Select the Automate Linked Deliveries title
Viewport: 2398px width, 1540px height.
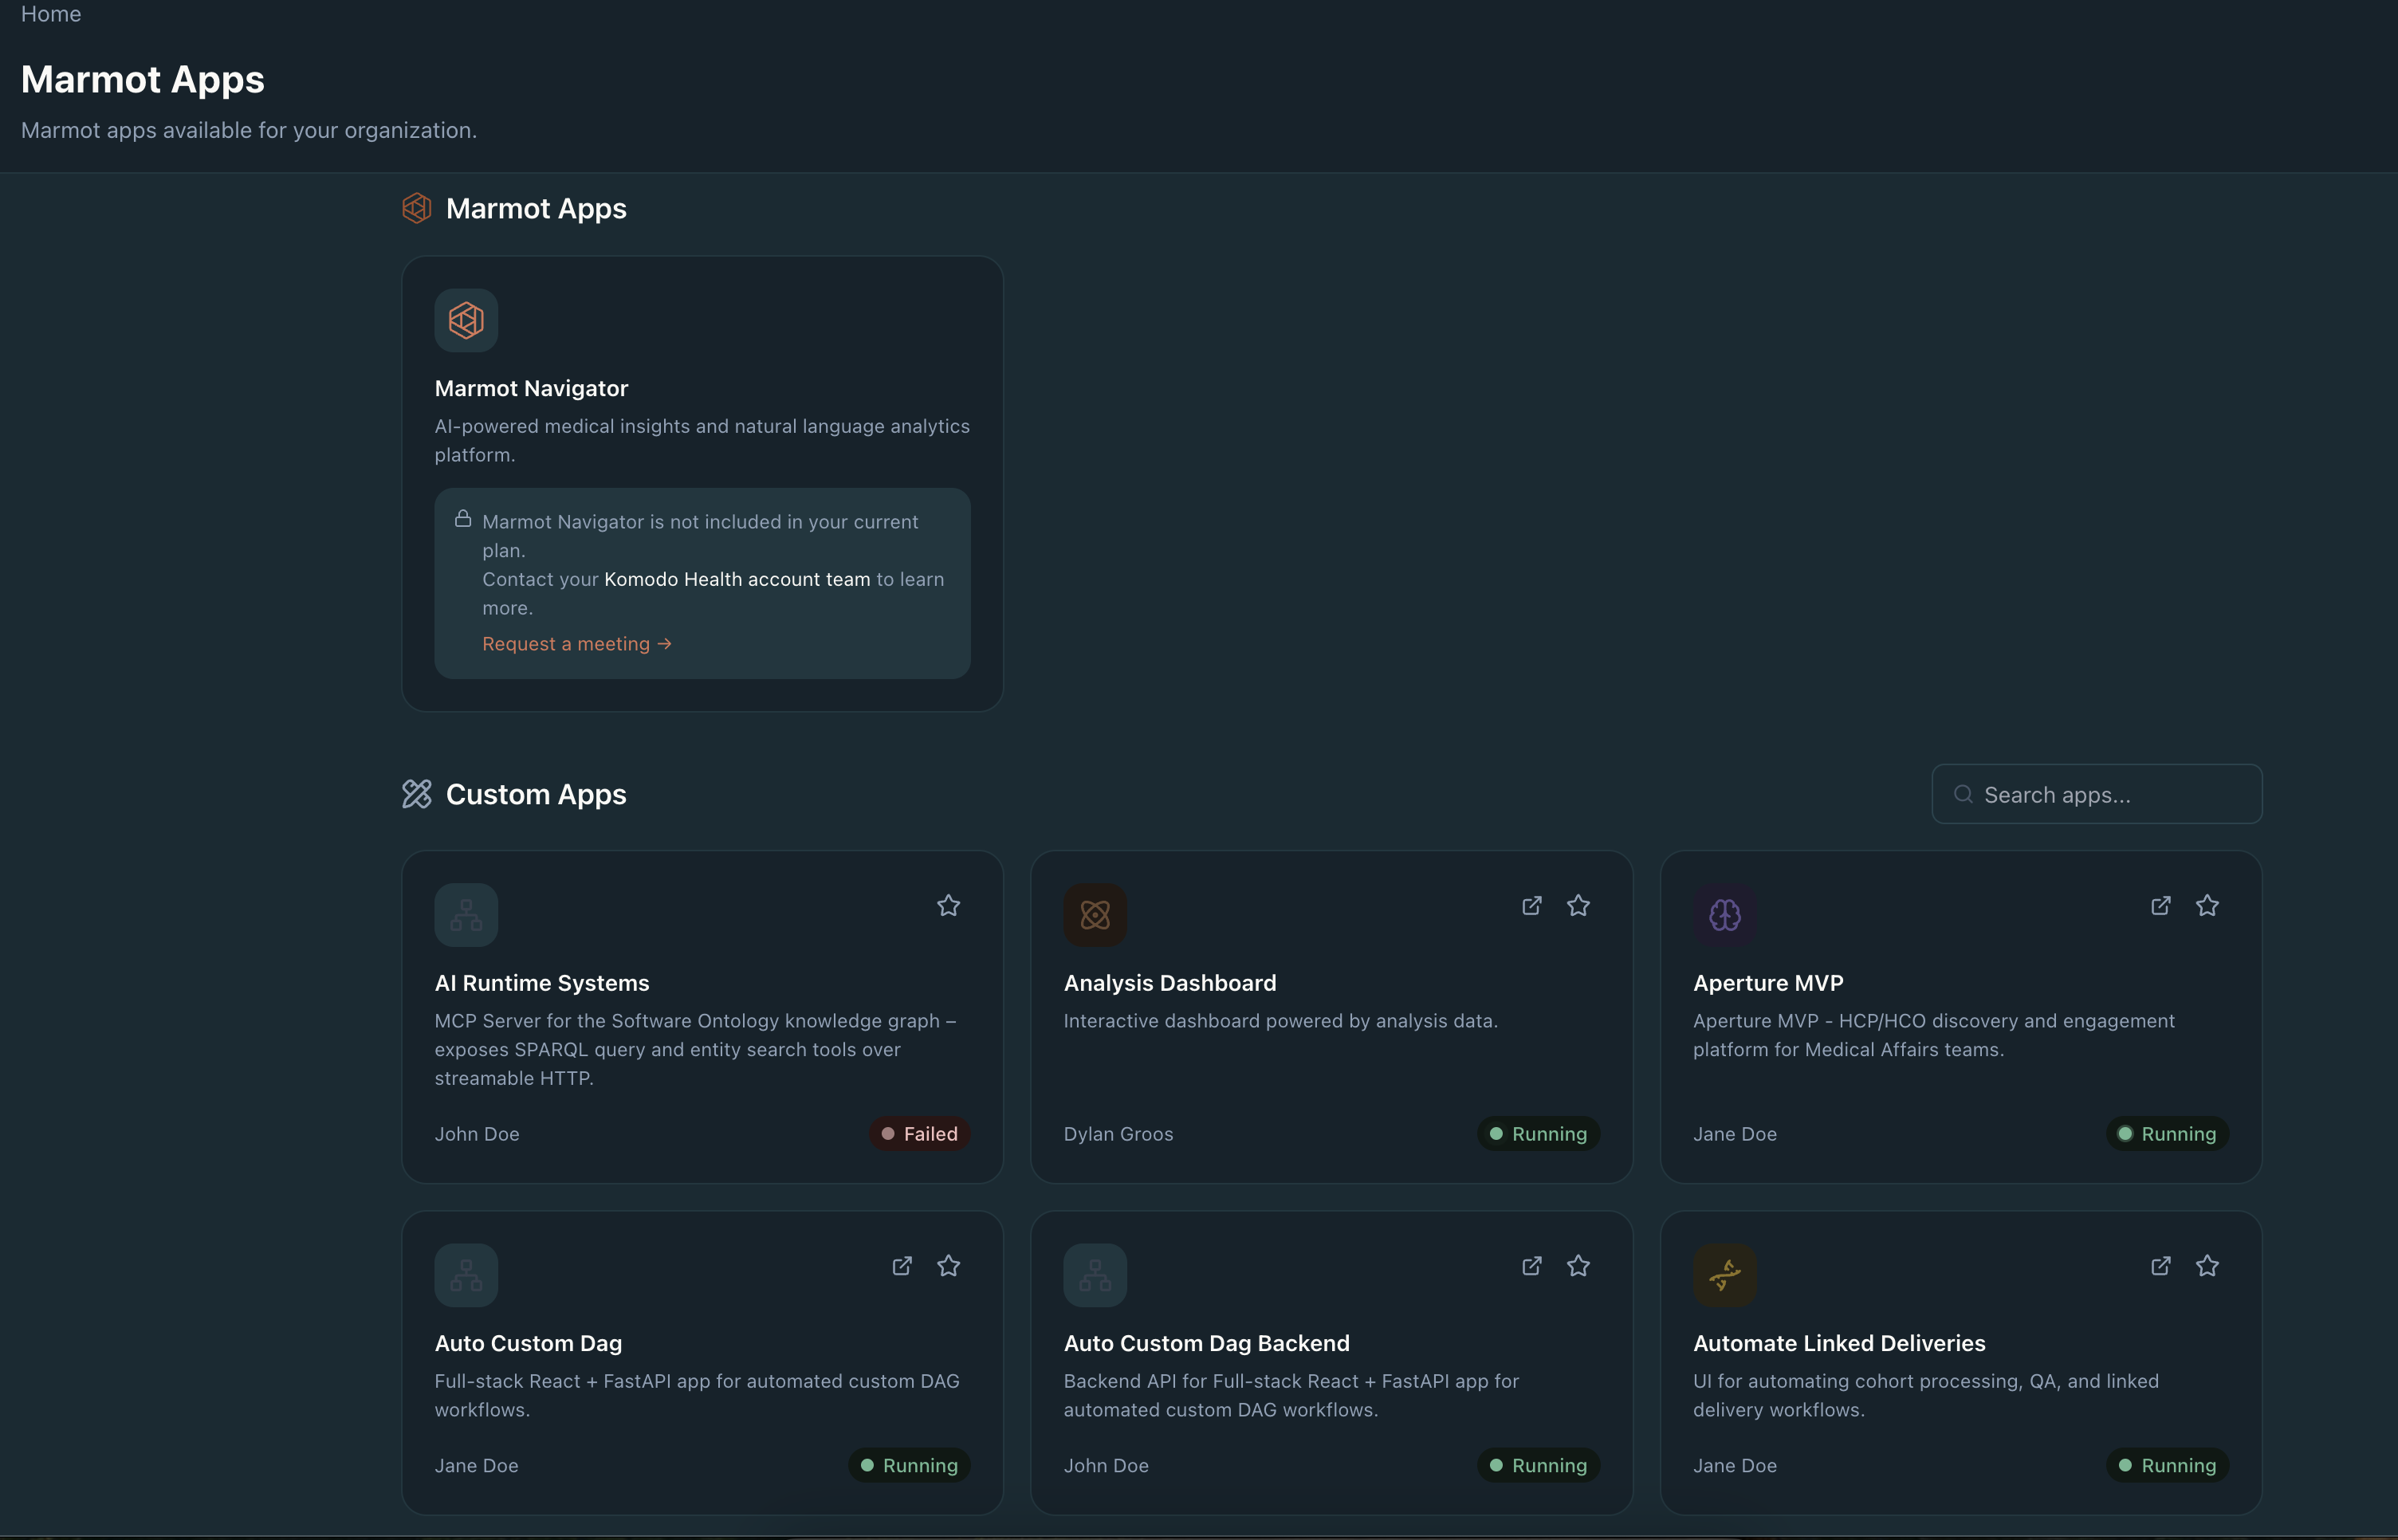point(1839,1343)
